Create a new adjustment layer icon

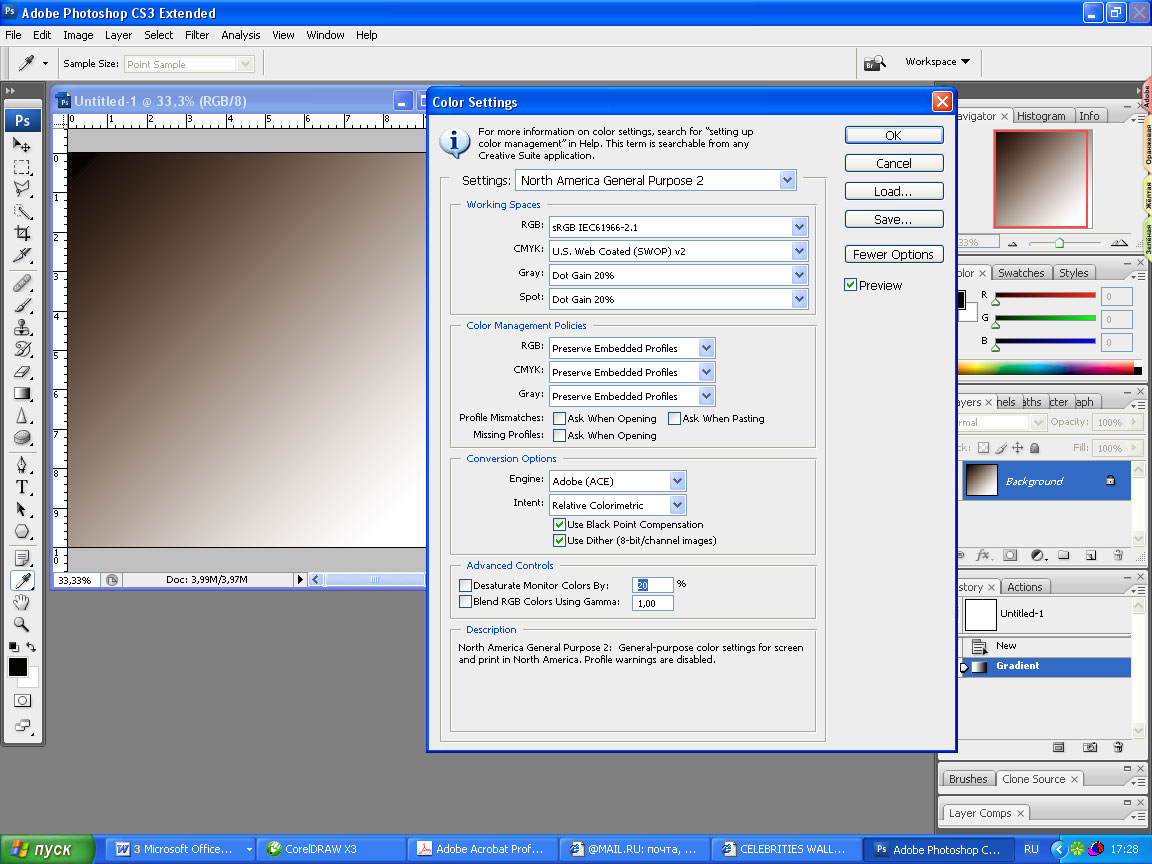pos(1037,555)
